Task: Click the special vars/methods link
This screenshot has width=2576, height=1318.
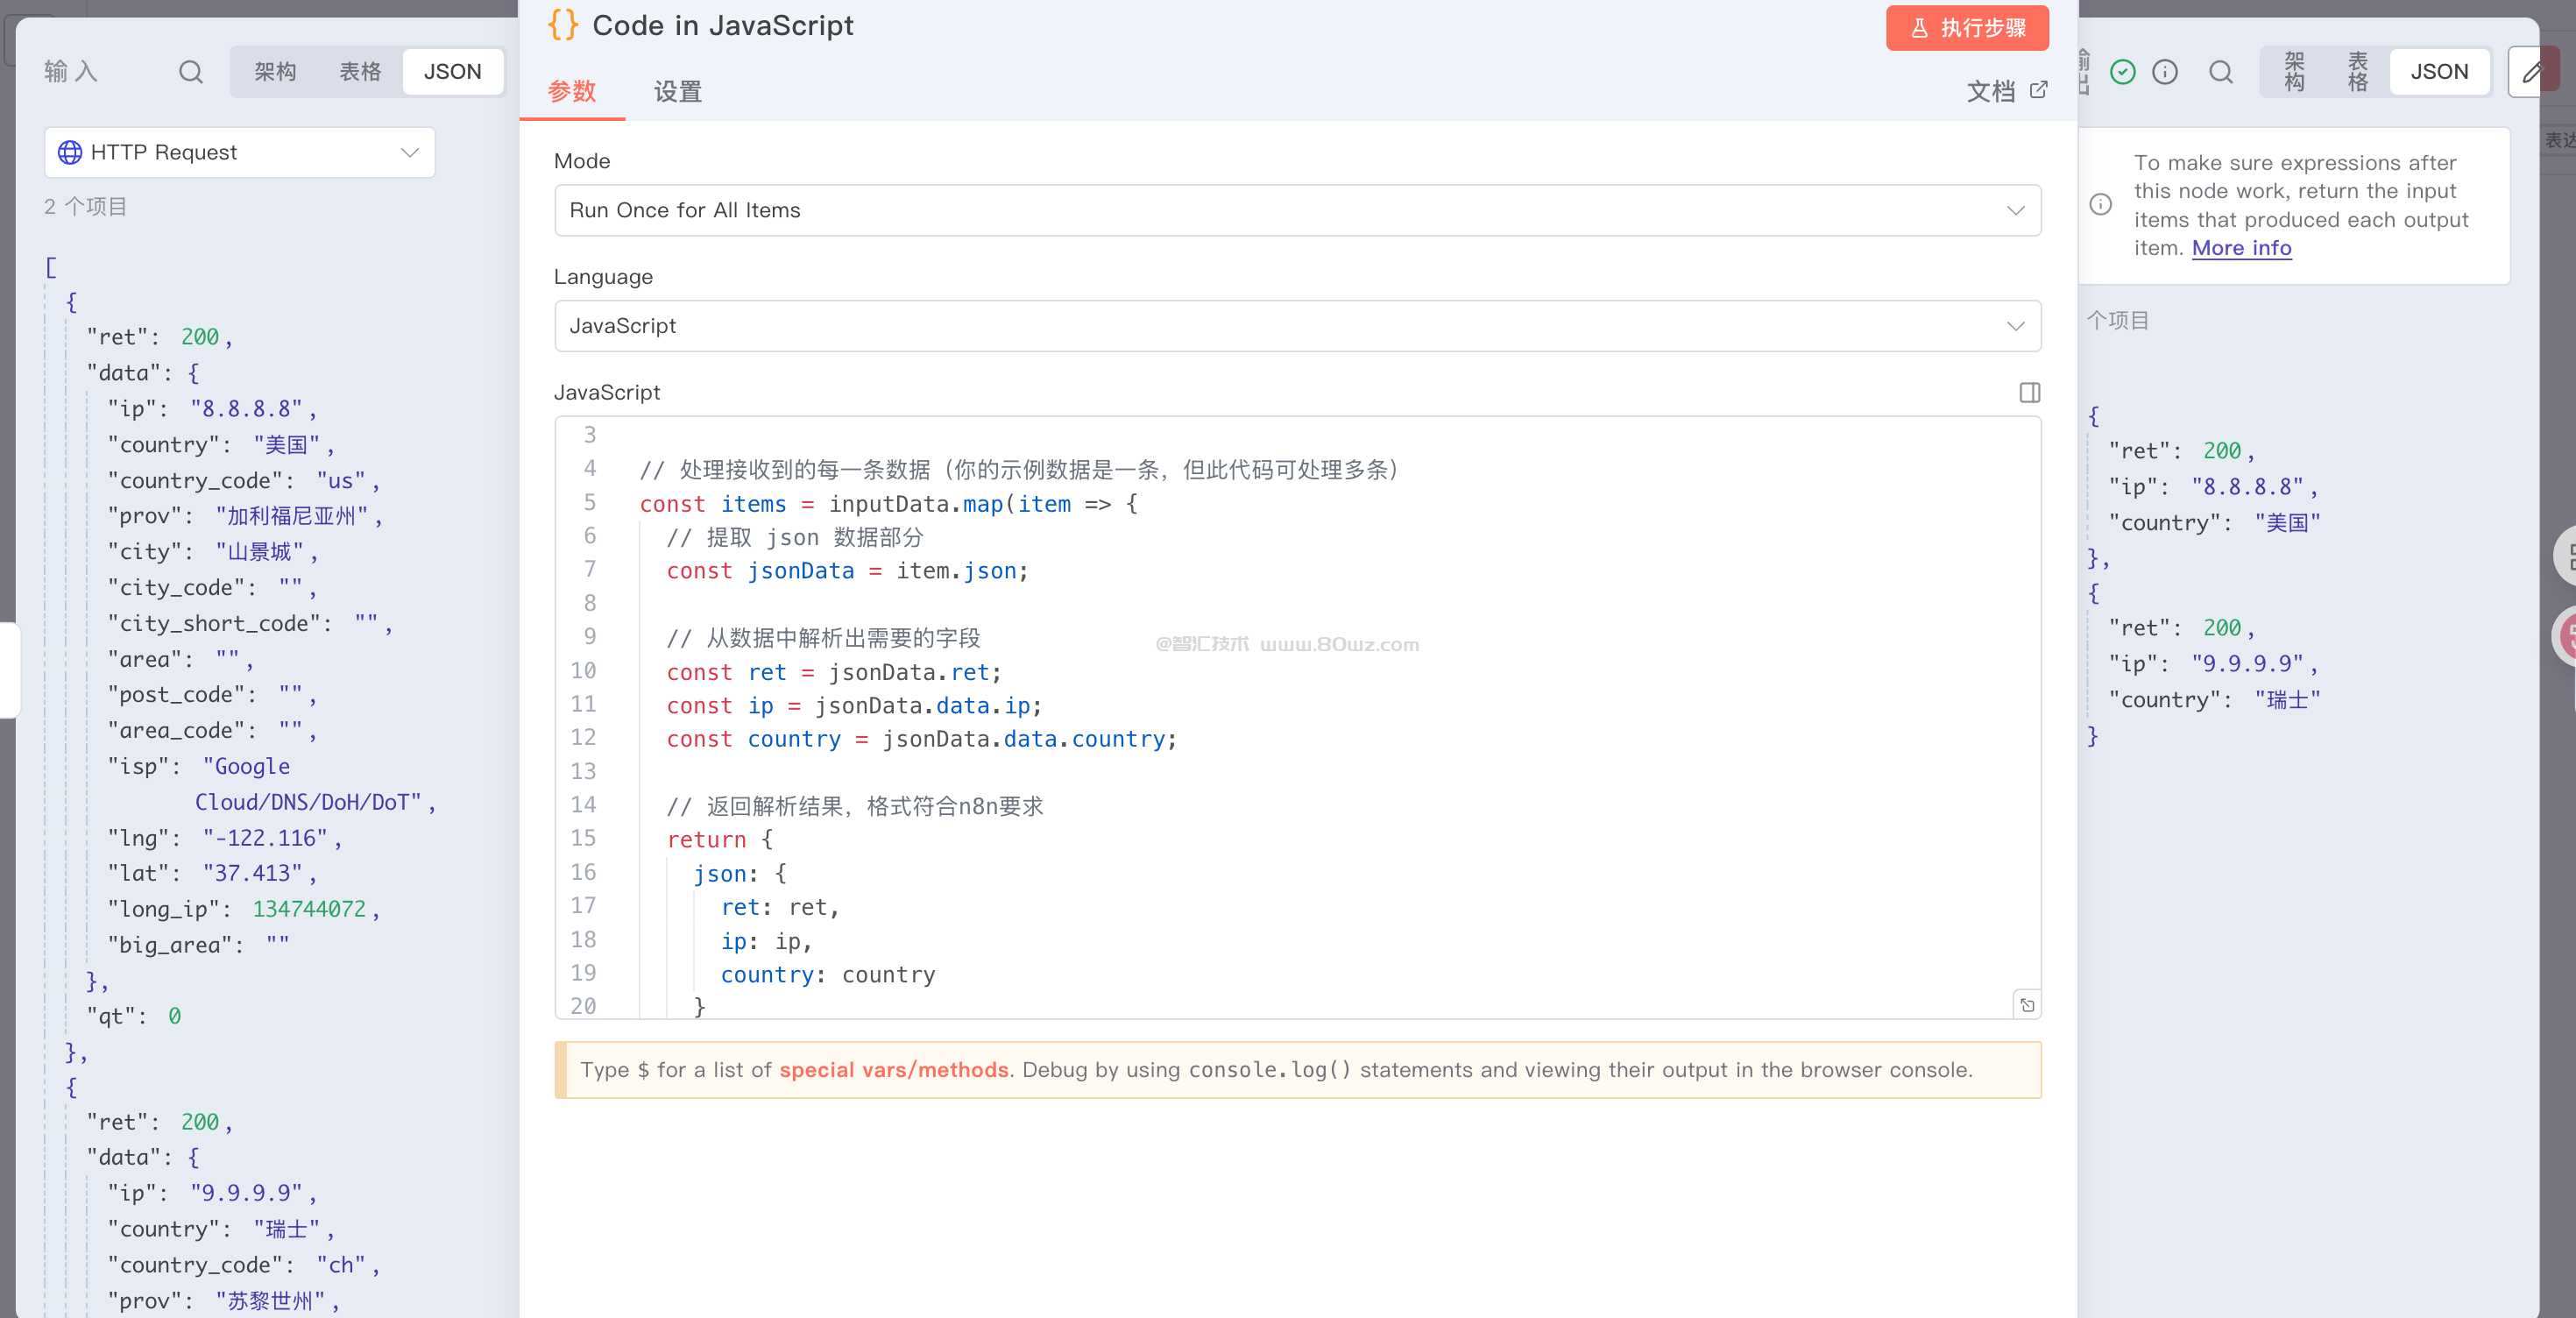Action: coord(893,1070)
